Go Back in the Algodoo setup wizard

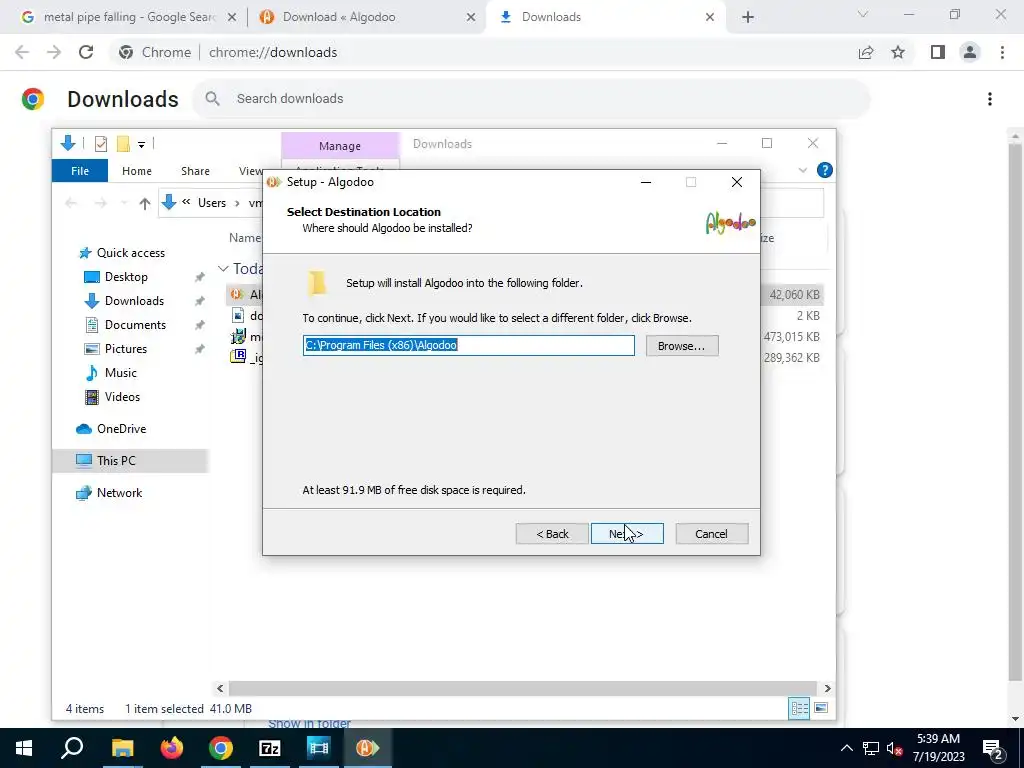point(552,534)
